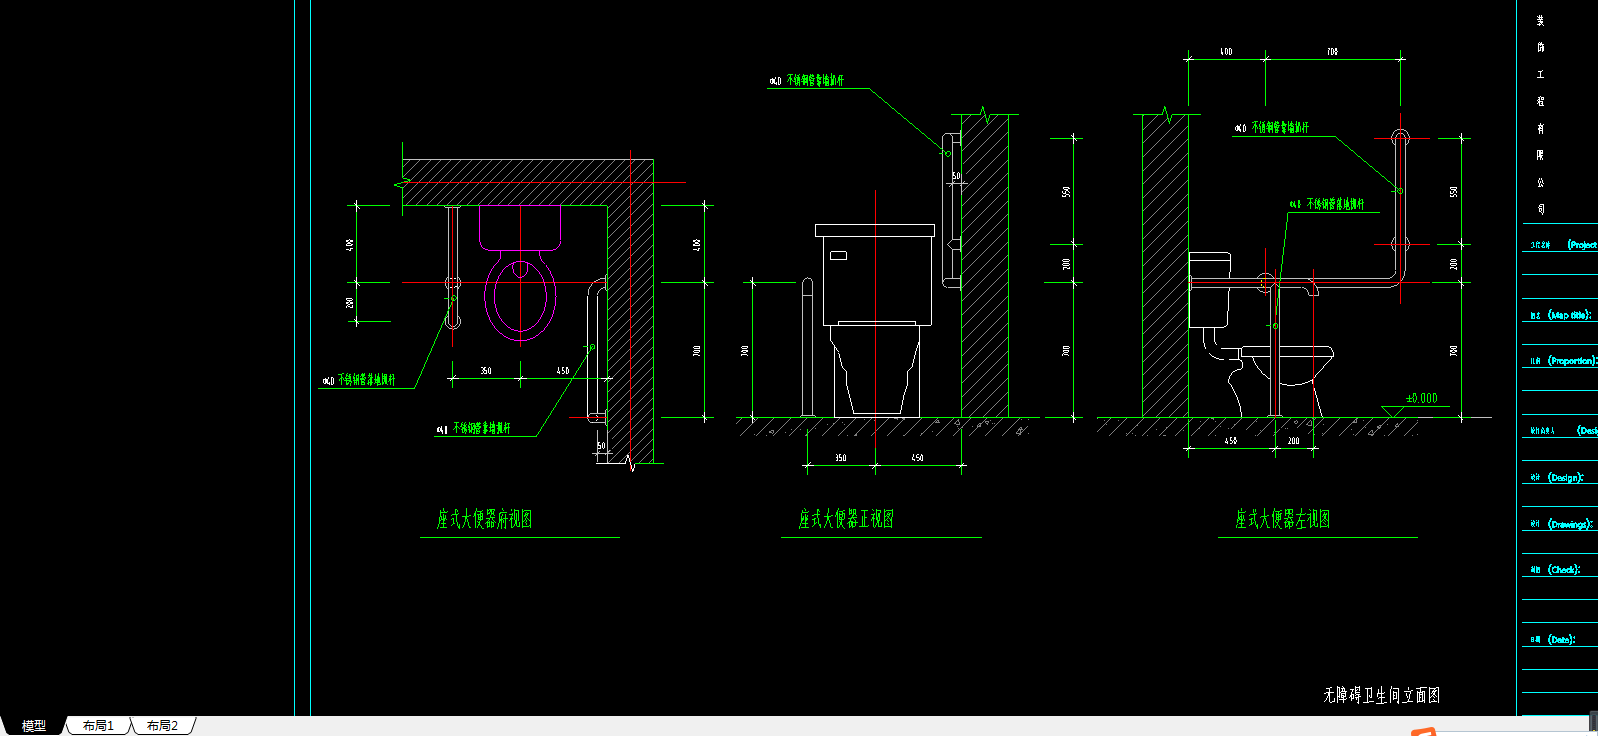Click the 700 dimension above the left view

pyautogui.click(x=1332, y=52)
